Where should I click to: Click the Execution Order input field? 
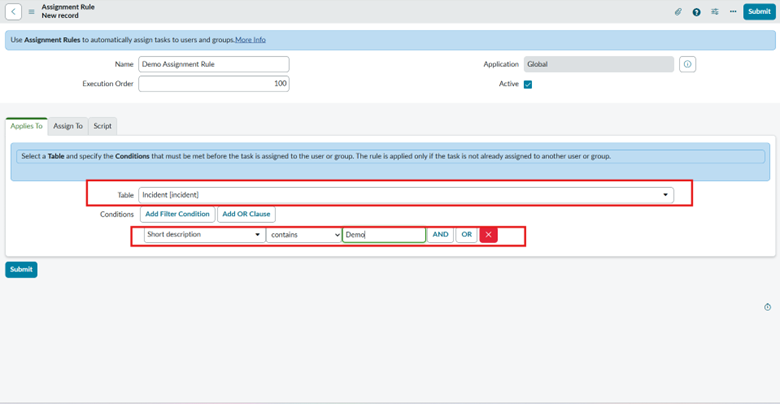(x=213, y=84)
